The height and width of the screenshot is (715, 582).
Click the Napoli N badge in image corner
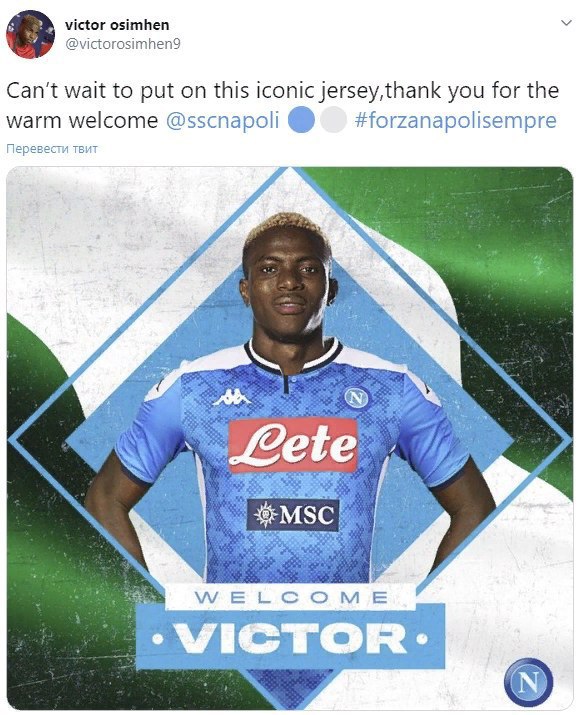[x=529, y=682]
